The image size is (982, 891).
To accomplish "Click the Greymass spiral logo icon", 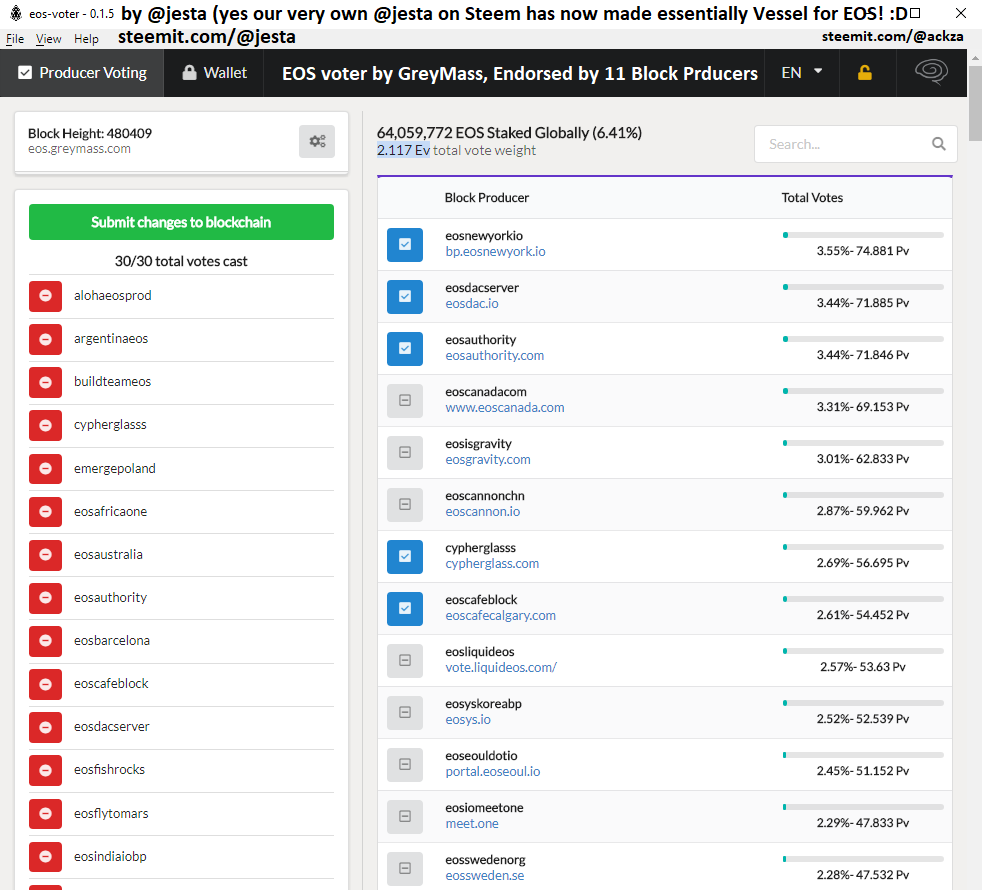I will click(x=931, y=72).
